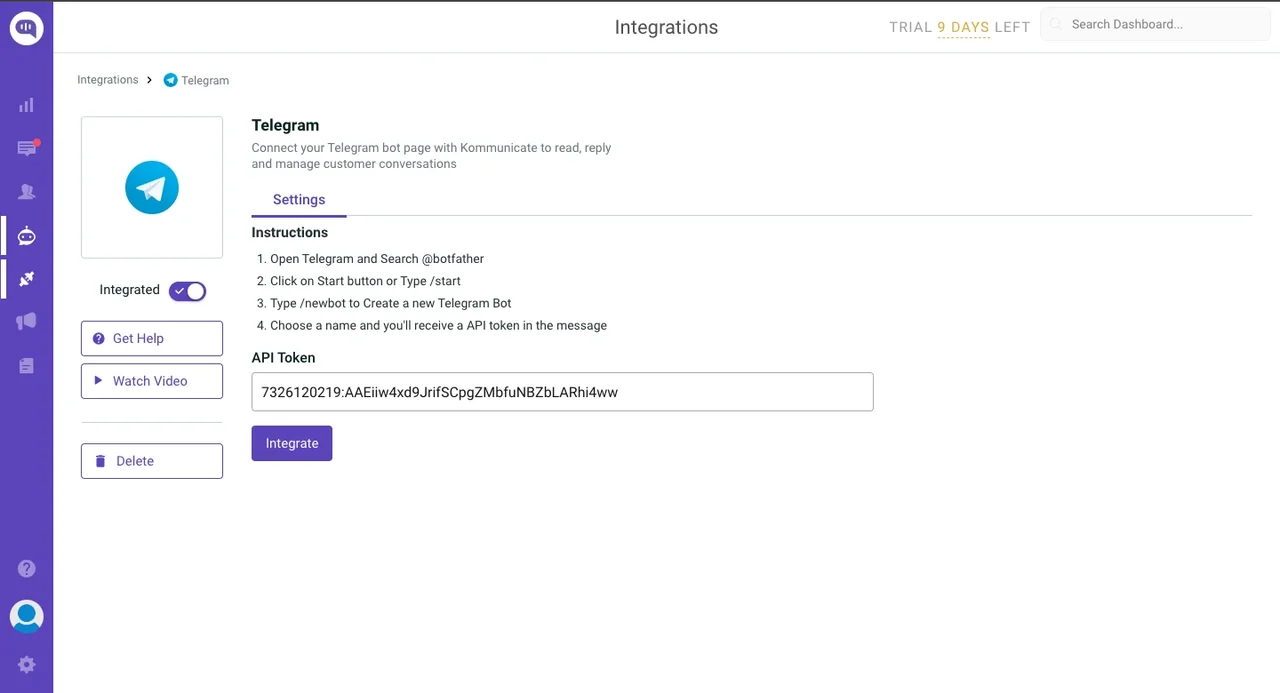Image resolution: width=1280 pixels, height=693 pixels.
Task: Click the Instructions heading
Action: 290,232
